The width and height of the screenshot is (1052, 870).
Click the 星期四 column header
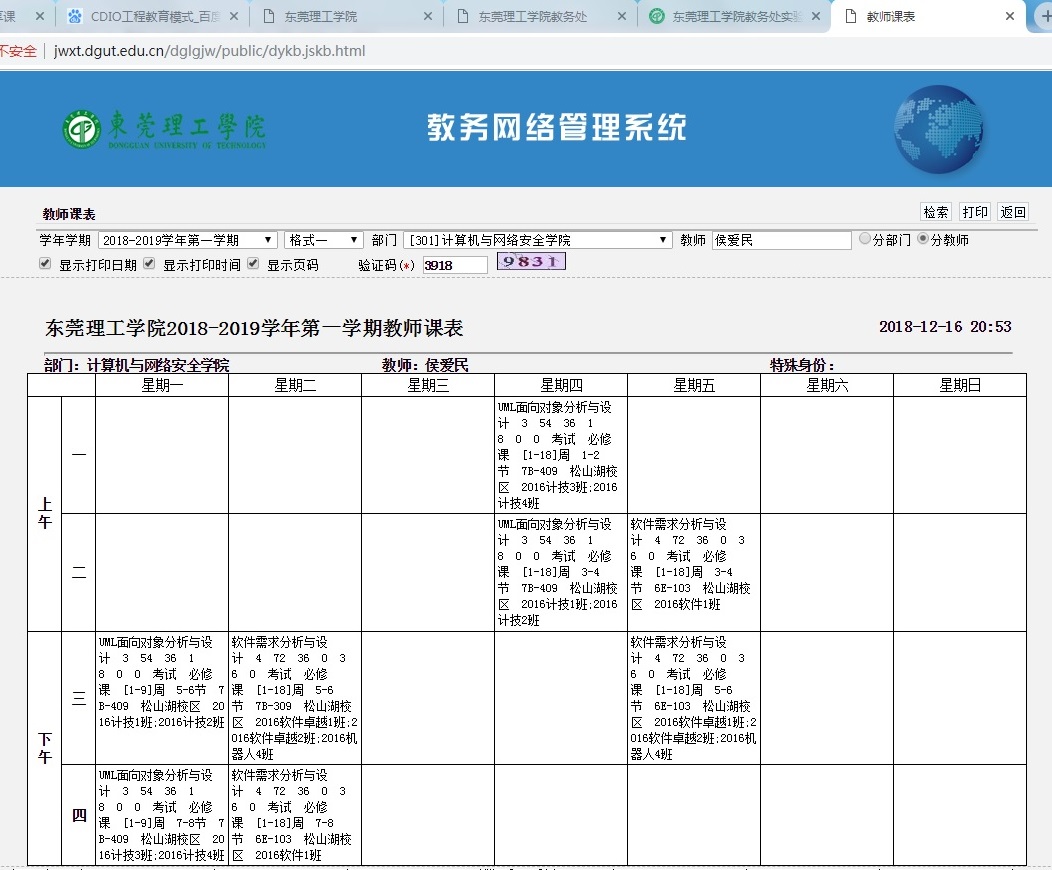click(x=561, y=385)
